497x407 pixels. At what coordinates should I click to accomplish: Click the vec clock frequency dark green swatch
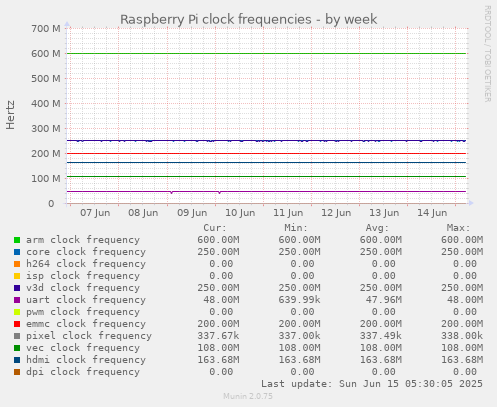(x=17, y=348)
